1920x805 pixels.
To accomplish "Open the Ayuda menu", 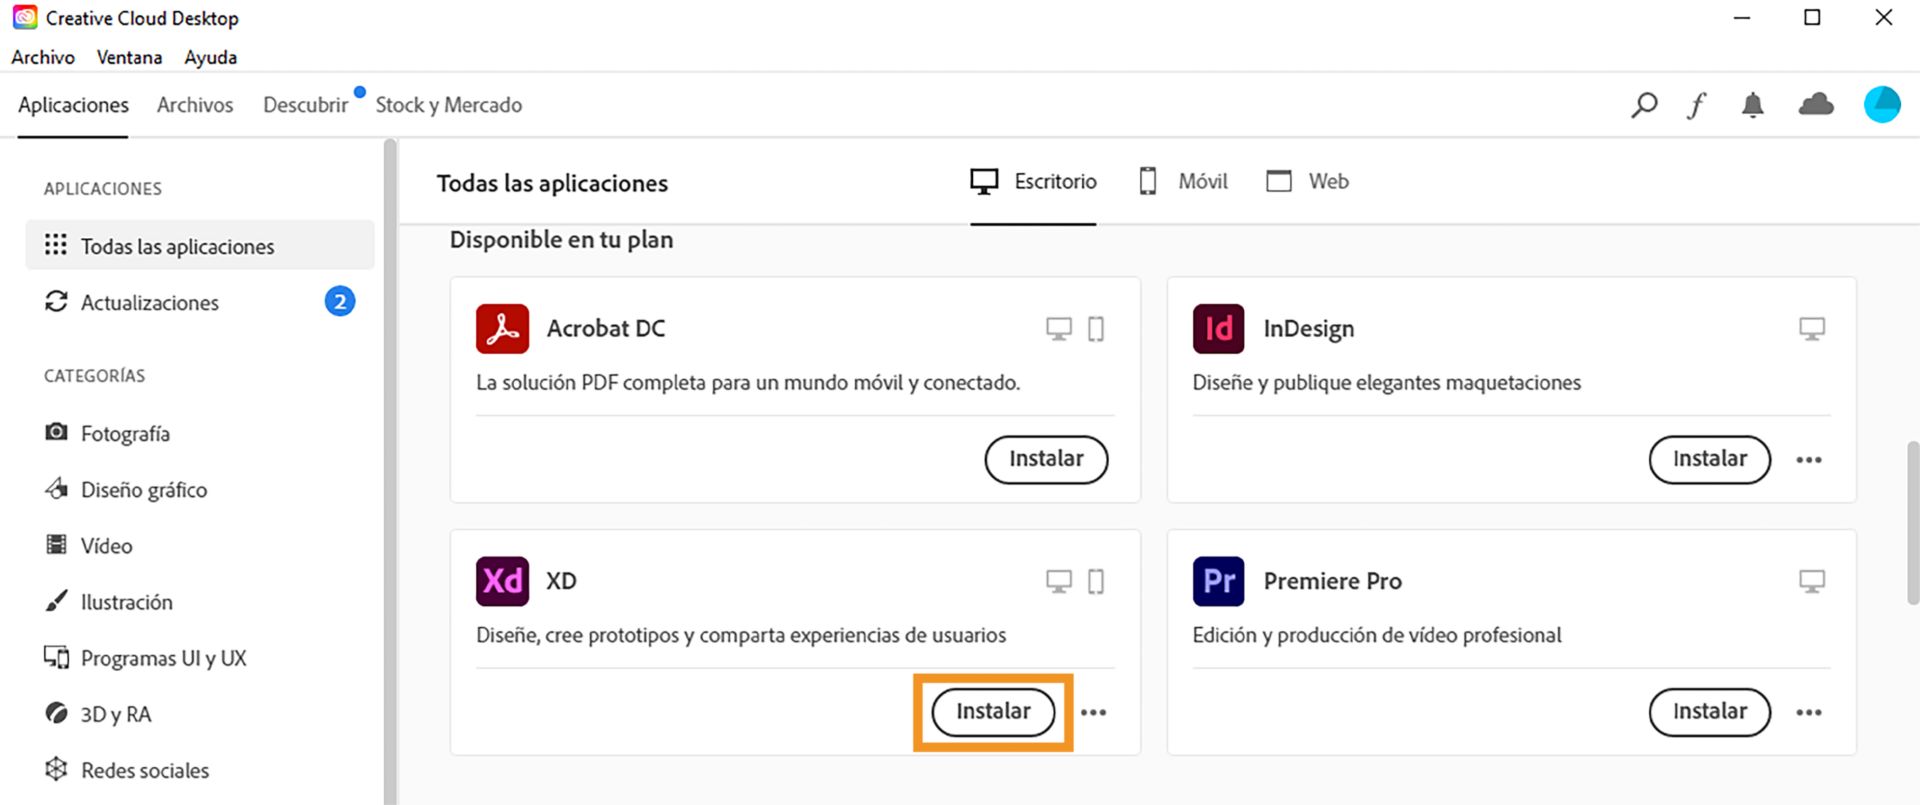I will [210, 57].
